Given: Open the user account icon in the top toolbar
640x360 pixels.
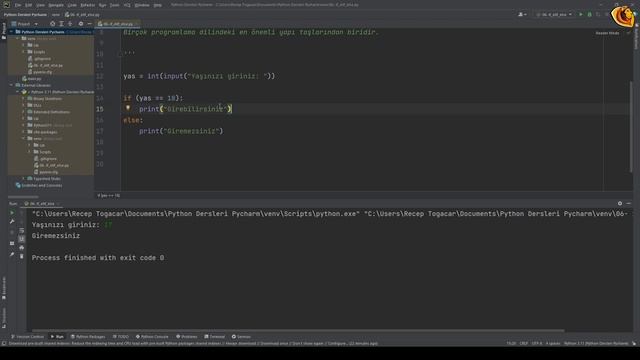Looking at the screenshot, I should pos(522,15).
